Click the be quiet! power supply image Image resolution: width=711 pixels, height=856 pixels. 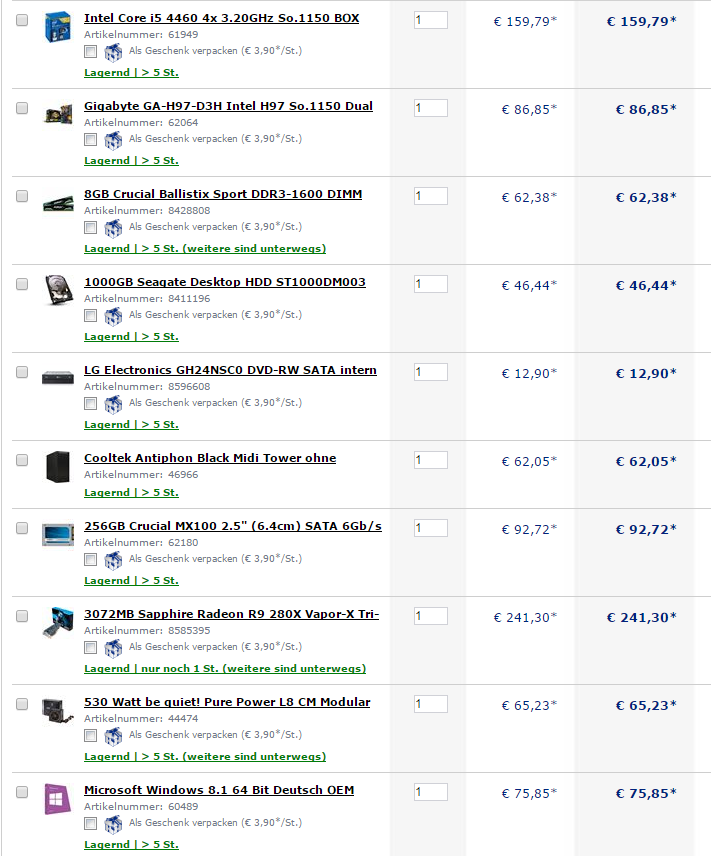point(57,710)
